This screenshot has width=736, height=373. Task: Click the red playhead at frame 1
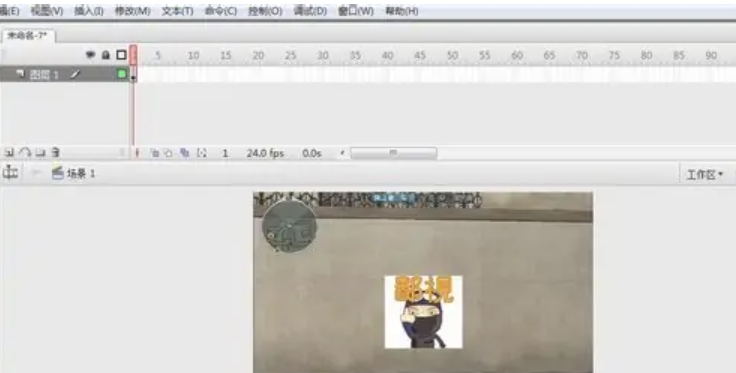pyautogui.click(x=134, y=55)
